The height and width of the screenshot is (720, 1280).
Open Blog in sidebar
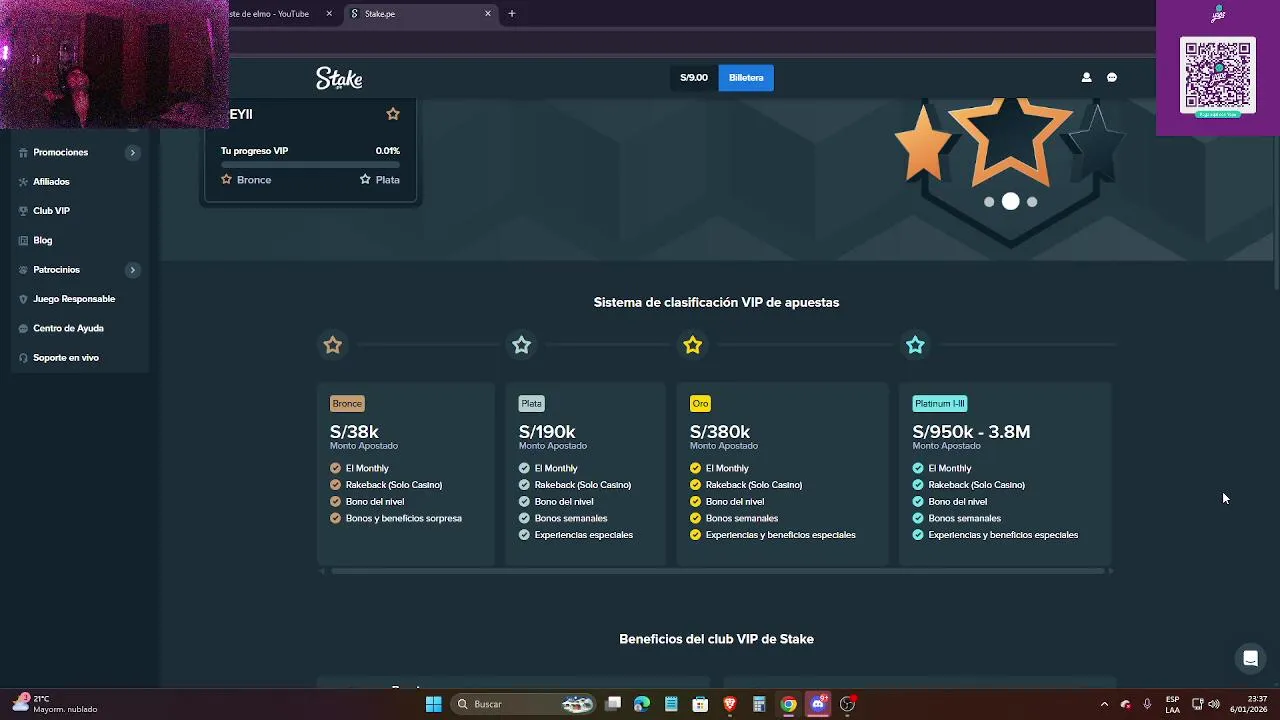point(42,240)
